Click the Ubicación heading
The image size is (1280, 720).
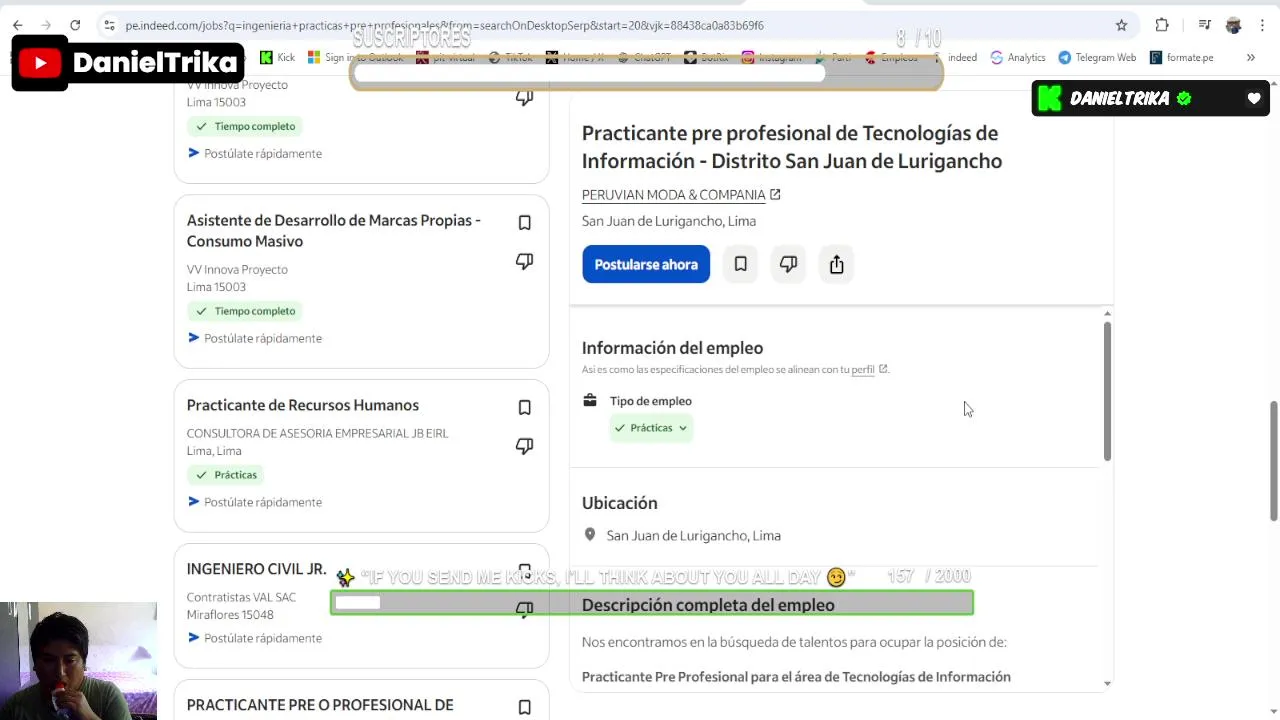[620, 503]
